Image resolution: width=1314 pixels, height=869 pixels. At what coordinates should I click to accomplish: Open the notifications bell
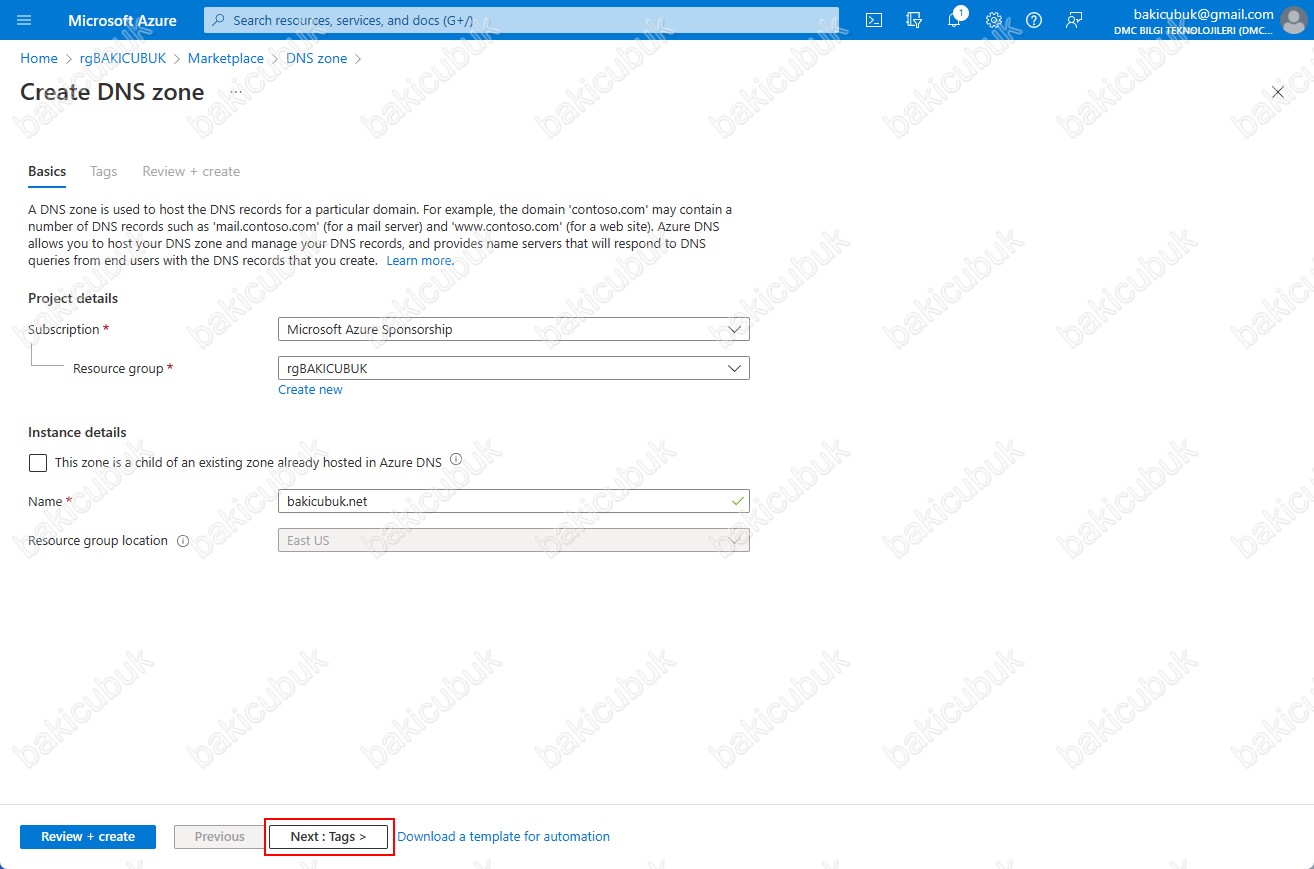[x=954, y=20]
